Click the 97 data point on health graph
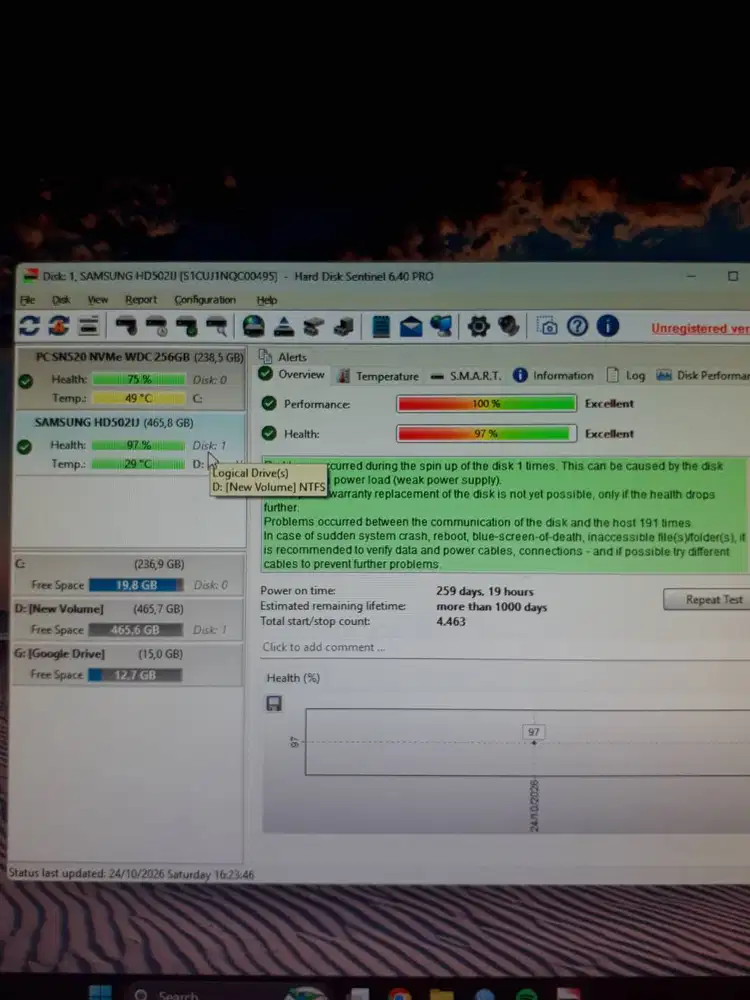750x1000 pixels. (534, 742)
